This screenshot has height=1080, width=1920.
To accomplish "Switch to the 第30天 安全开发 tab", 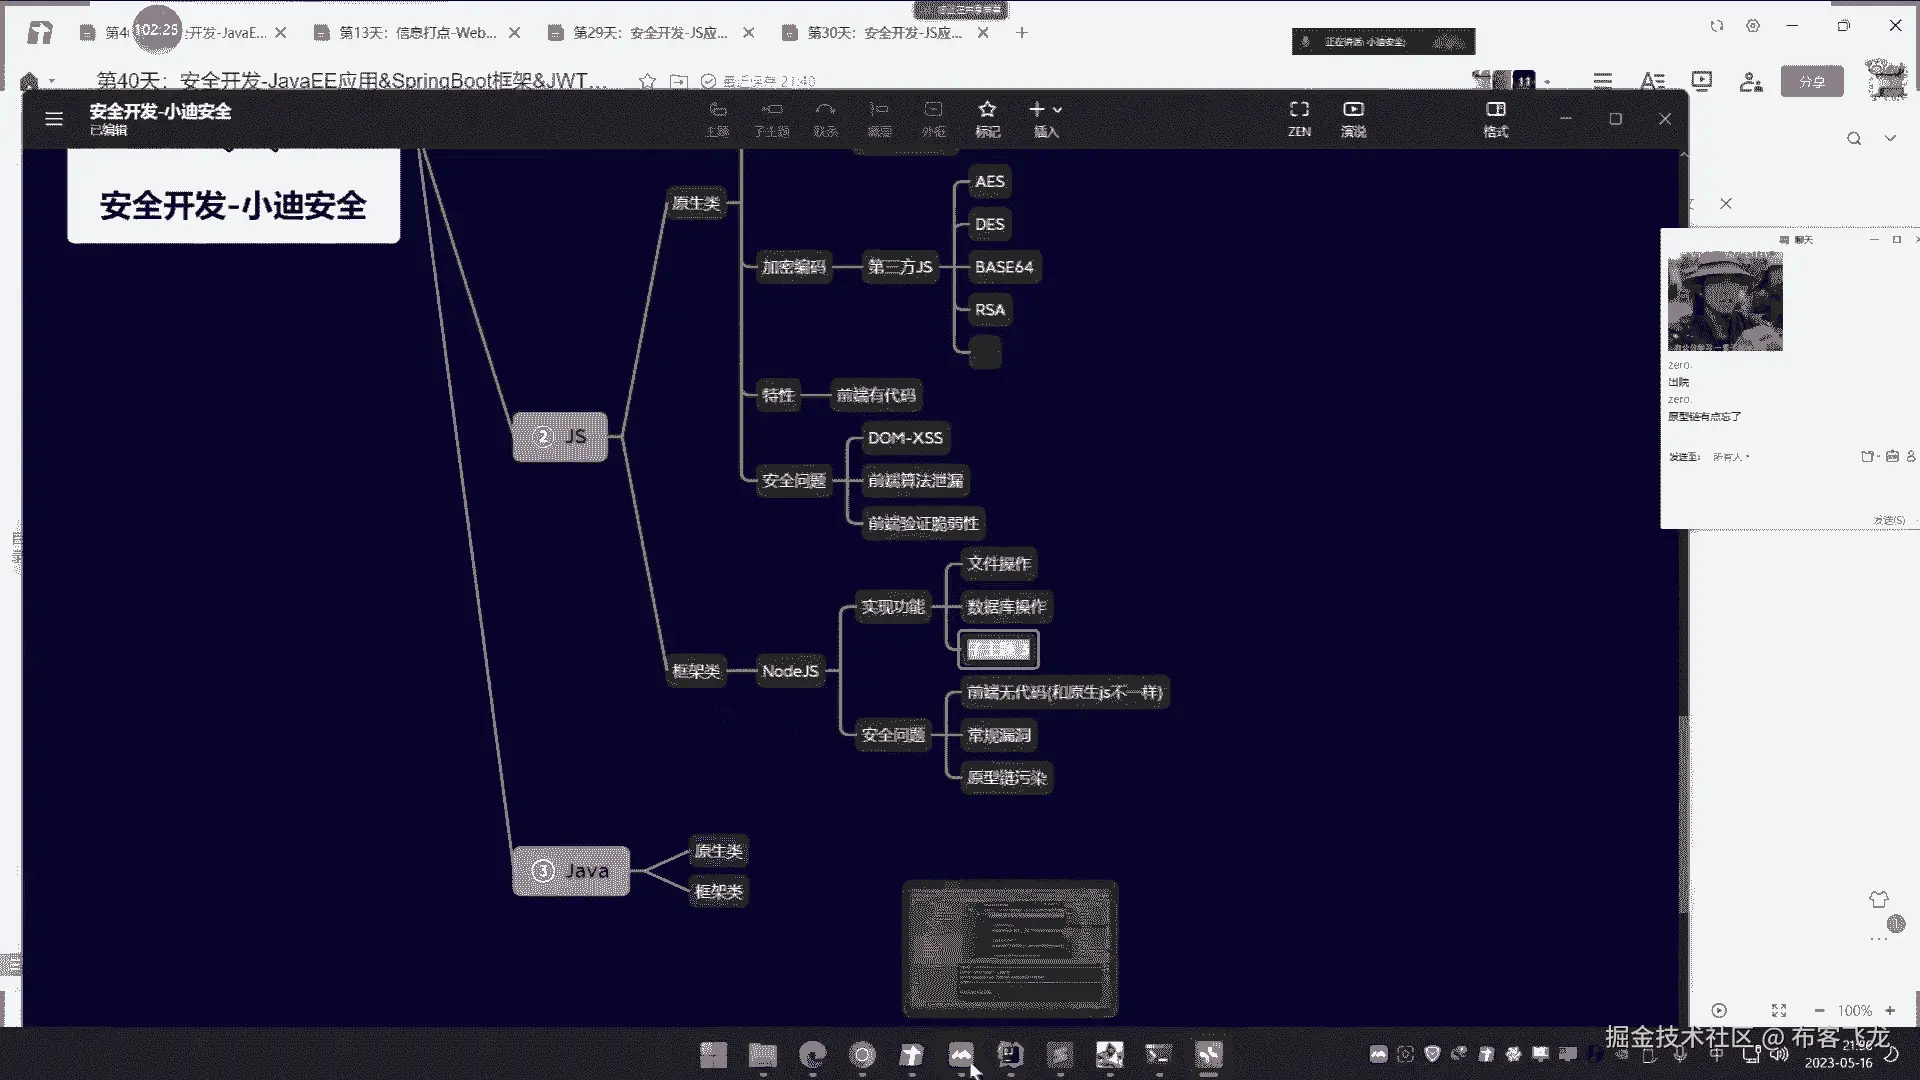I will (885, 33).
